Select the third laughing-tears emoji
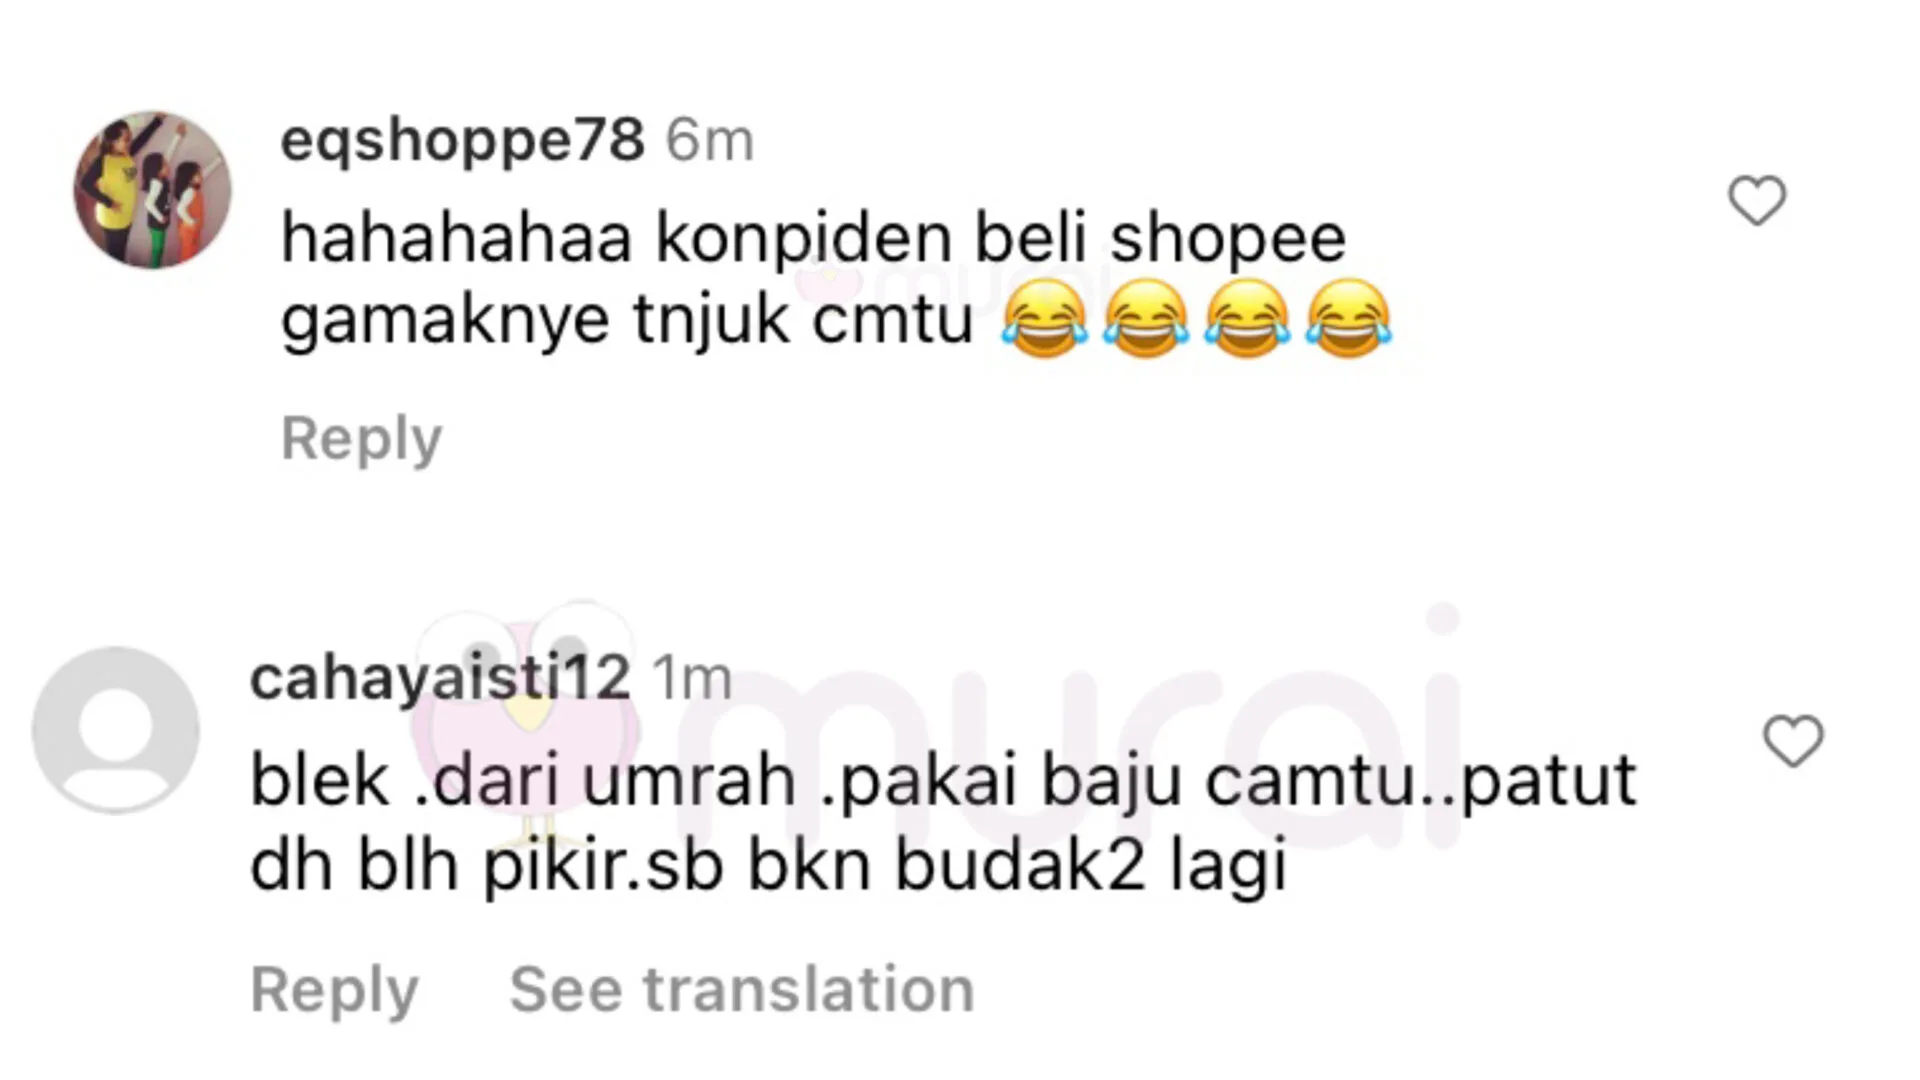This screenshot has width=1920, height=1080. point(1246,320)
